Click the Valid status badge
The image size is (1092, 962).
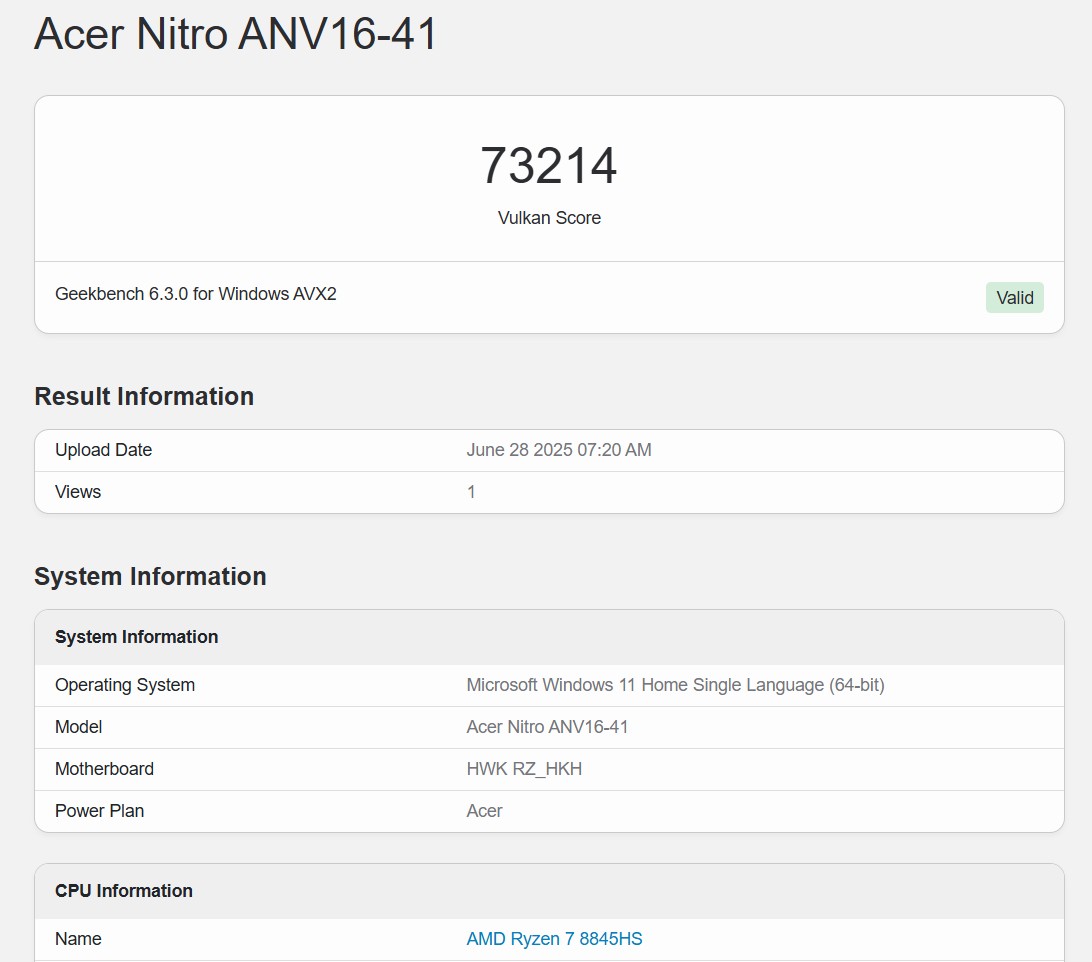click(1014, 297)
